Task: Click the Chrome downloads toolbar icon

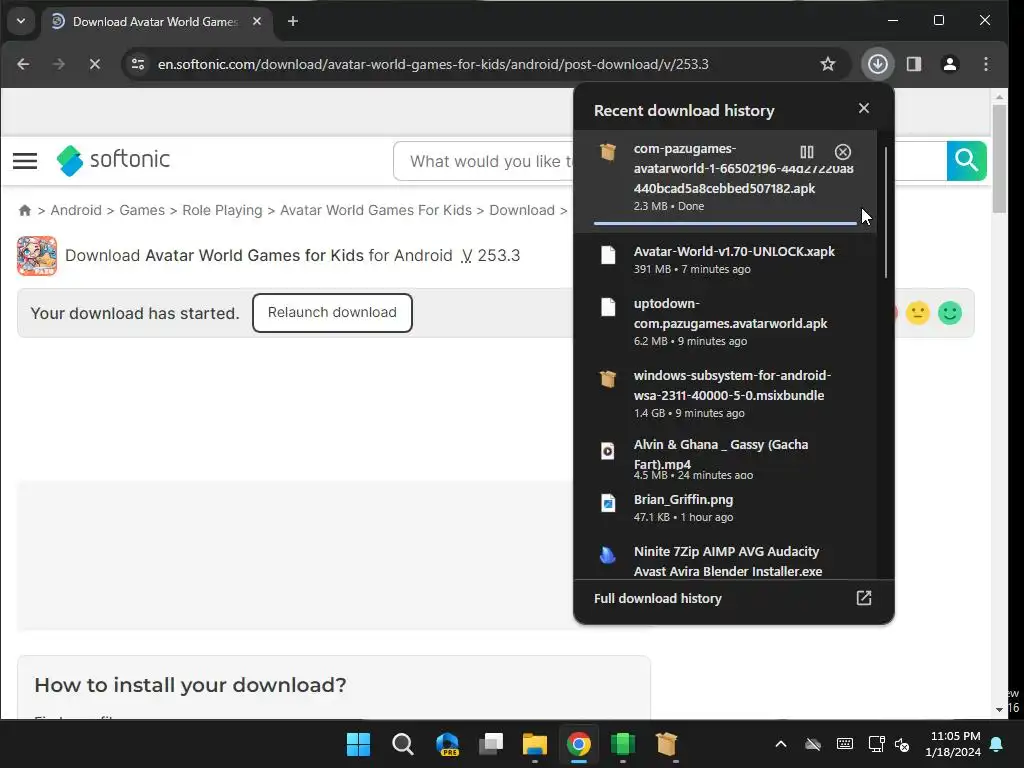Action: tap(877, 64)
